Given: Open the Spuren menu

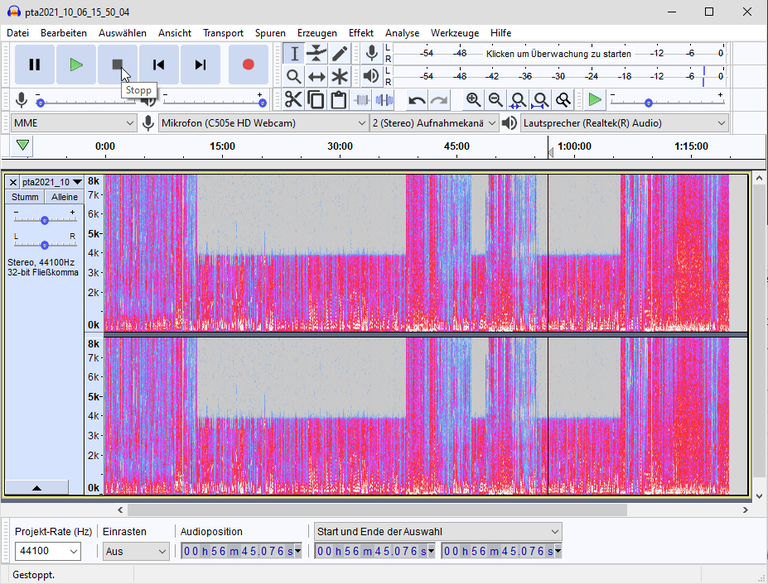Looking at the screenshot, I should click(x=270, y=33).
